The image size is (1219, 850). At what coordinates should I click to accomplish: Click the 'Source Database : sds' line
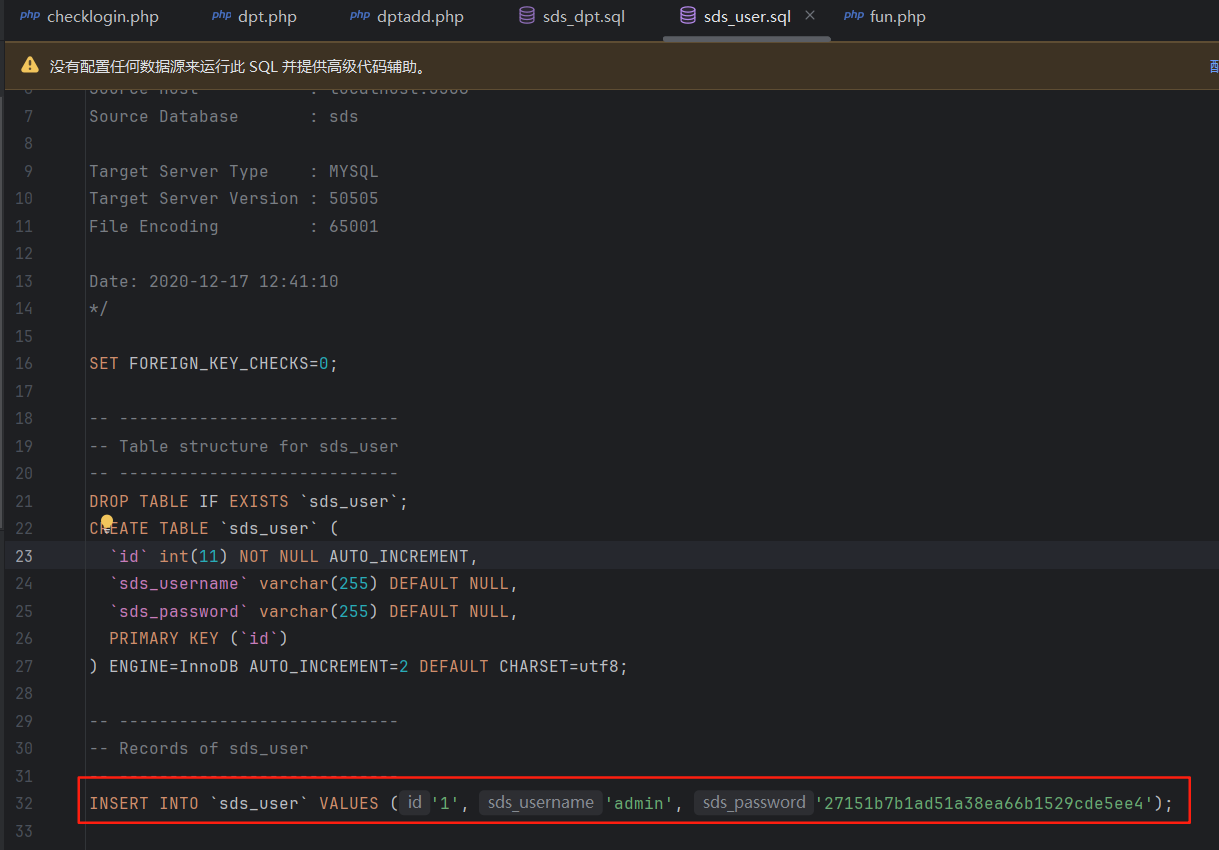pos(224,117)
